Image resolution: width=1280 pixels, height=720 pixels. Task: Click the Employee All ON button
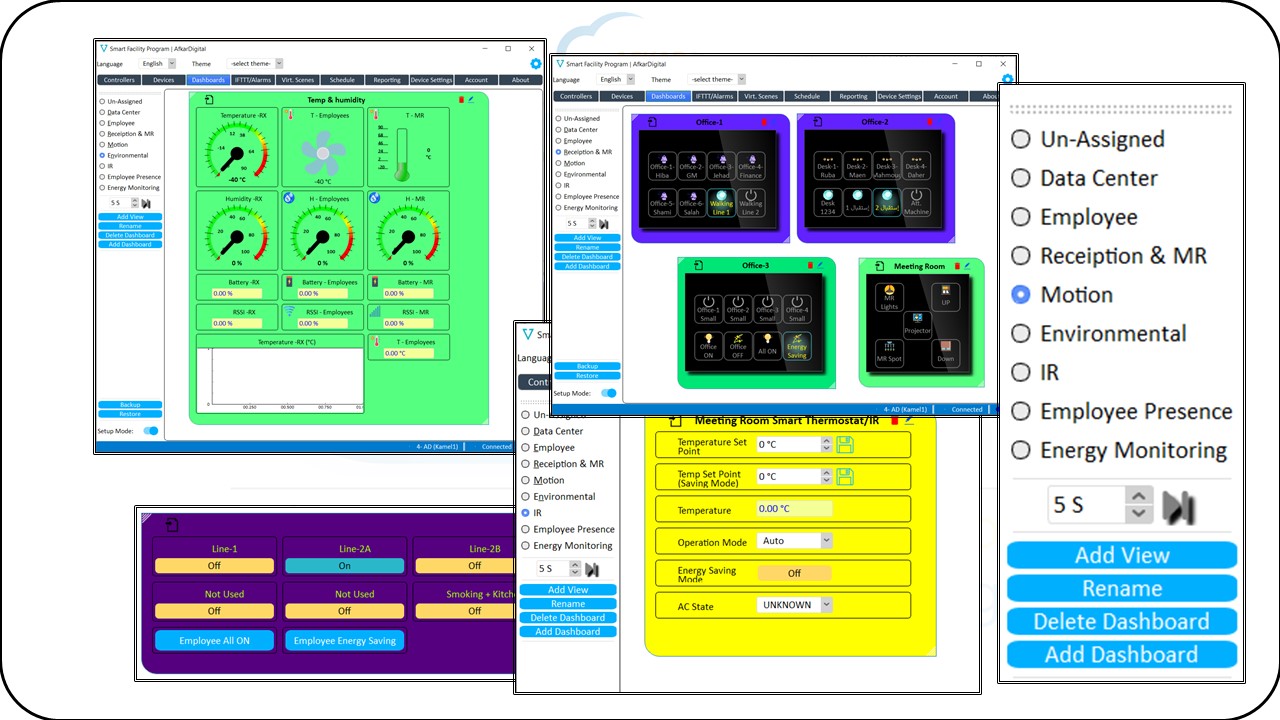214,641
